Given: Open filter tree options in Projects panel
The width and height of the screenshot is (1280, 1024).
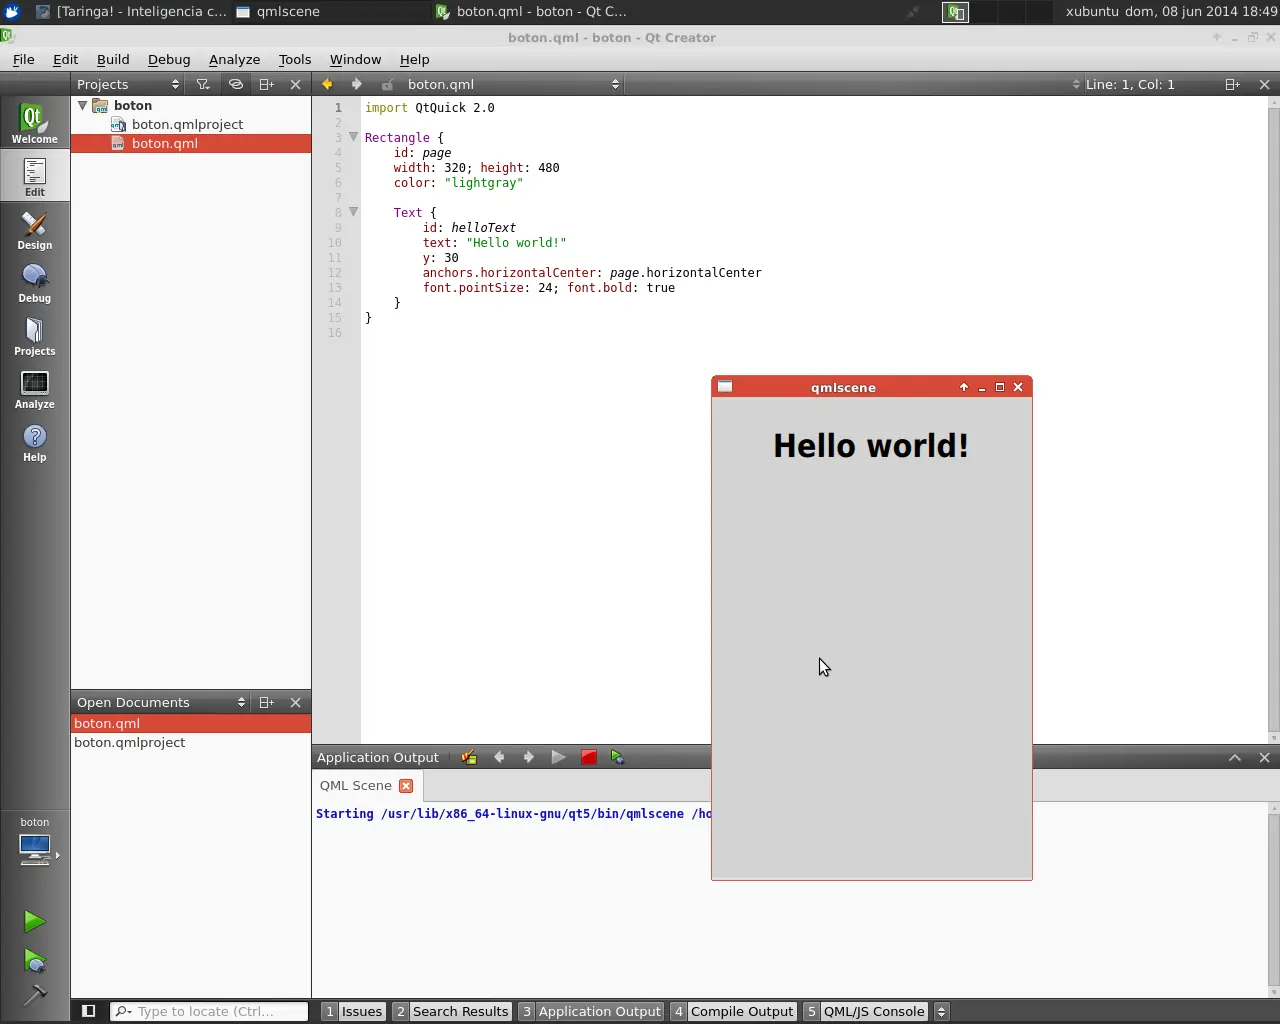Looking at the screenshot, I should 203,85.
